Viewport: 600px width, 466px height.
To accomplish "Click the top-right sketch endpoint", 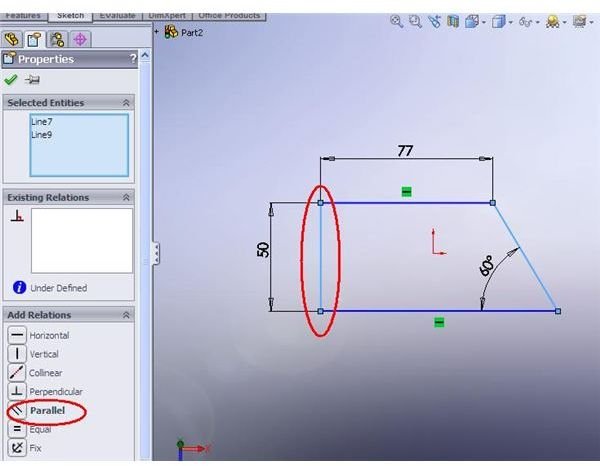I will click(x=493, y=203).
